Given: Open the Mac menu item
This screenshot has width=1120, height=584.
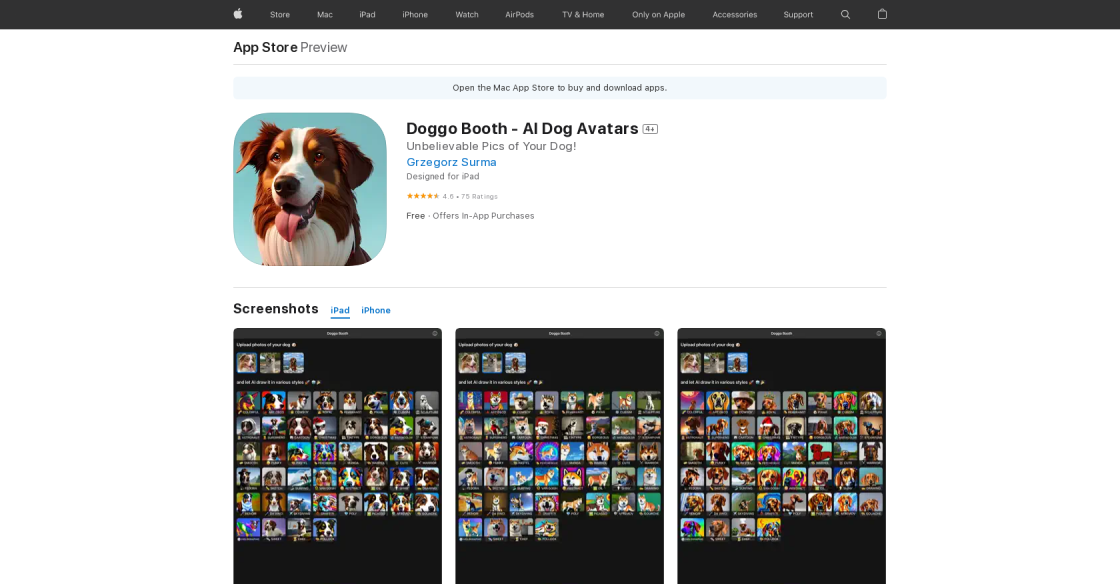Looking at the screenshot, I should point(325,14).
